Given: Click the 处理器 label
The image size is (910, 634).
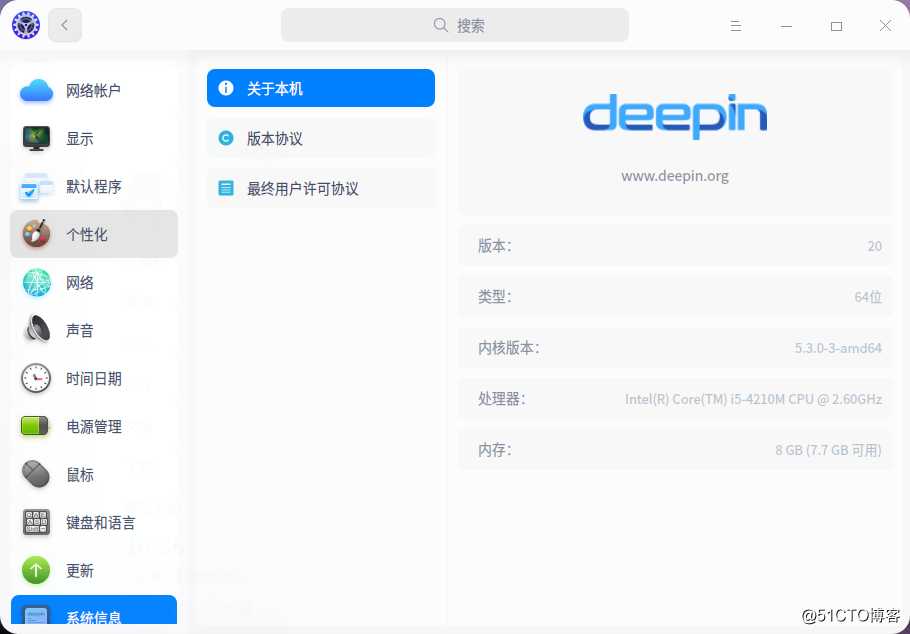Looking at the screenshot, I should point(501,399).
